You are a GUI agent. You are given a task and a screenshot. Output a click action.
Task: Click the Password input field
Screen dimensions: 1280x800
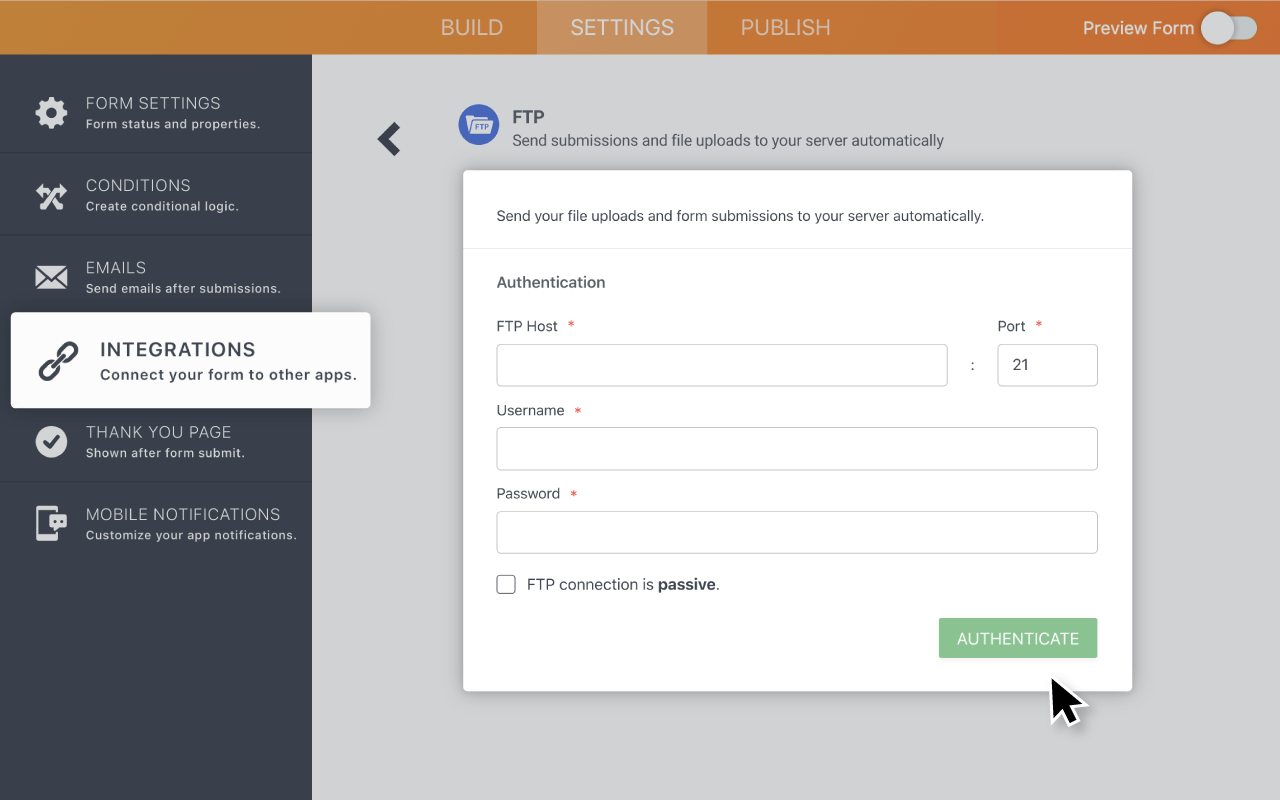(x=796, y=533)
